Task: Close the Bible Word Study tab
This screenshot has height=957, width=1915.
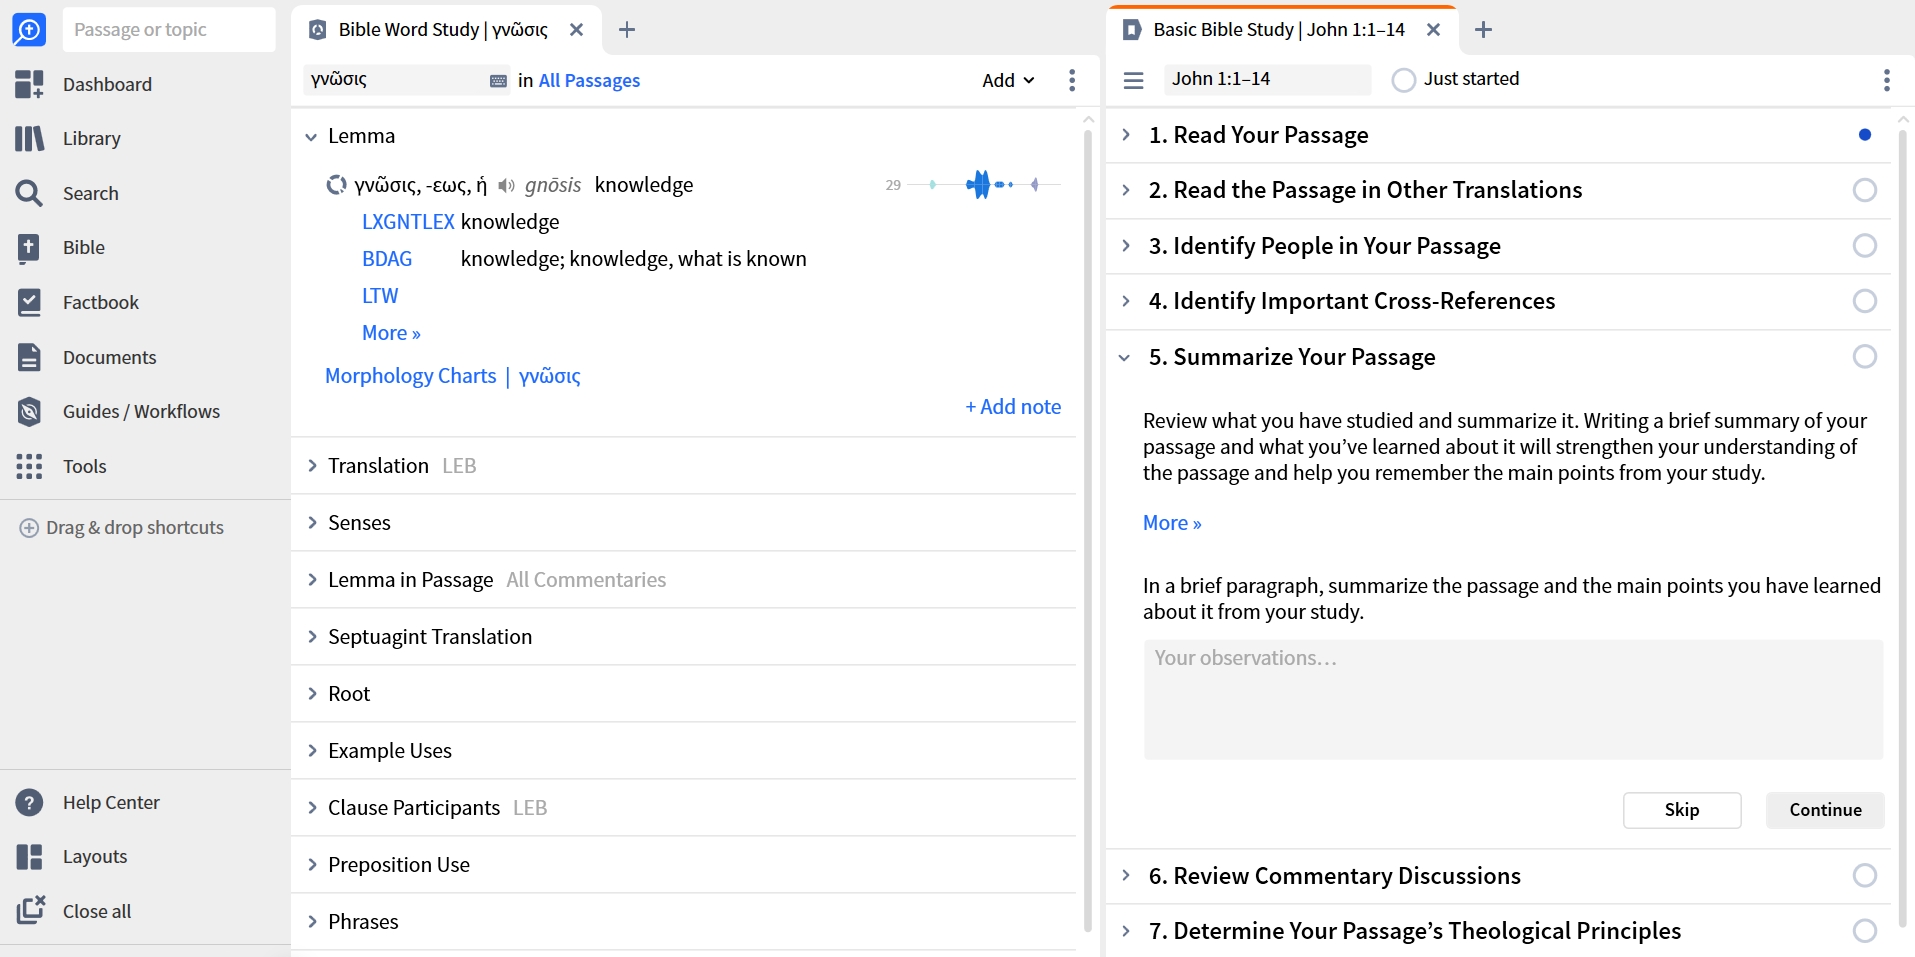Action: coord(576,30)
